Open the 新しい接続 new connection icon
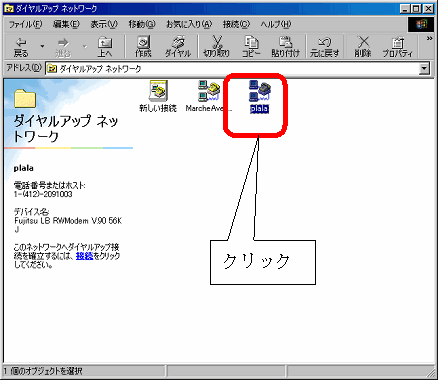Screen dimensions: 438x380 pyautogui.click(x=158, y=97)
